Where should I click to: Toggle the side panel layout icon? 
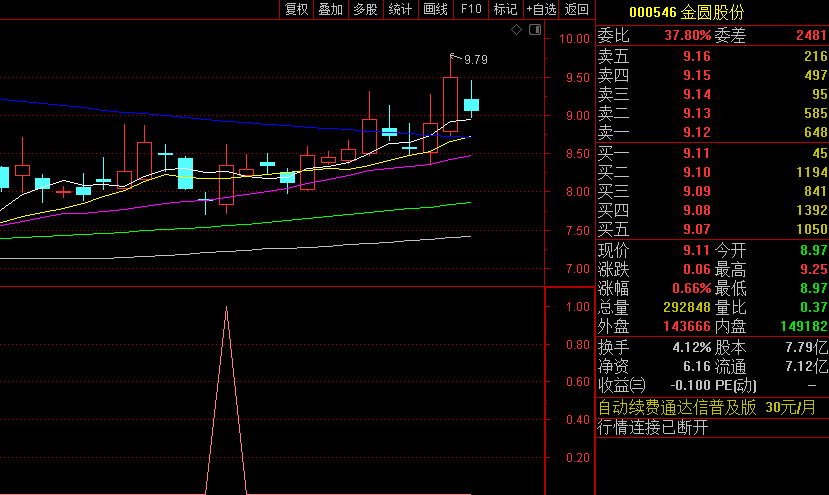pos(535,30)
